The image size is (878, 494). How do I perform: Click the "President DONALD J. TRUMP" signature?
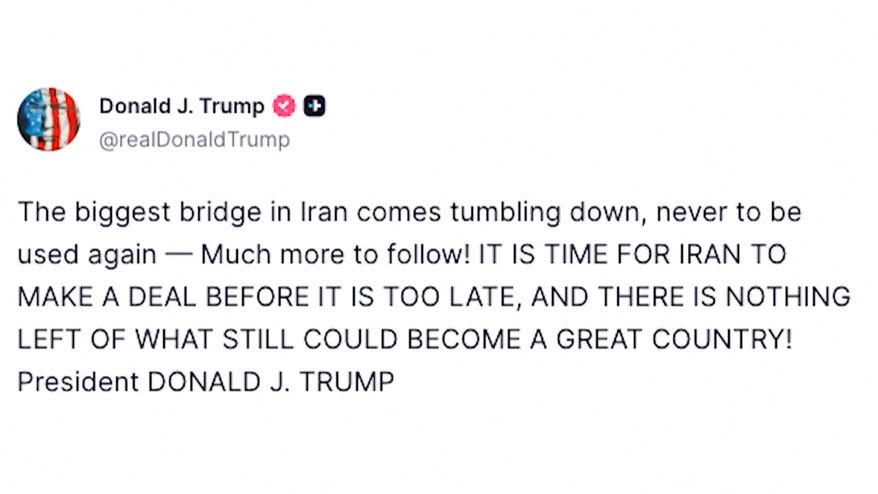205,381
